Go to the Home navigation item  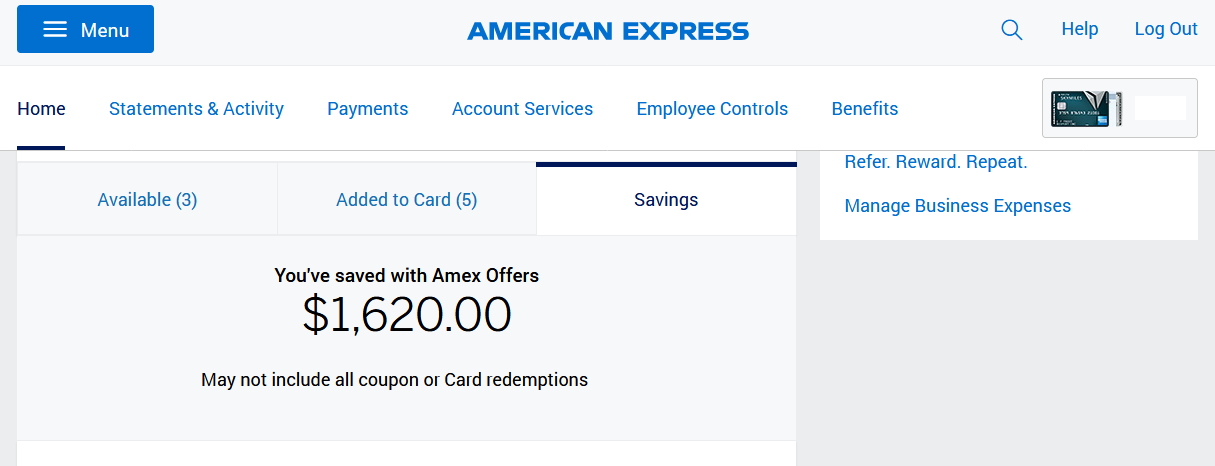pos(41,109)
